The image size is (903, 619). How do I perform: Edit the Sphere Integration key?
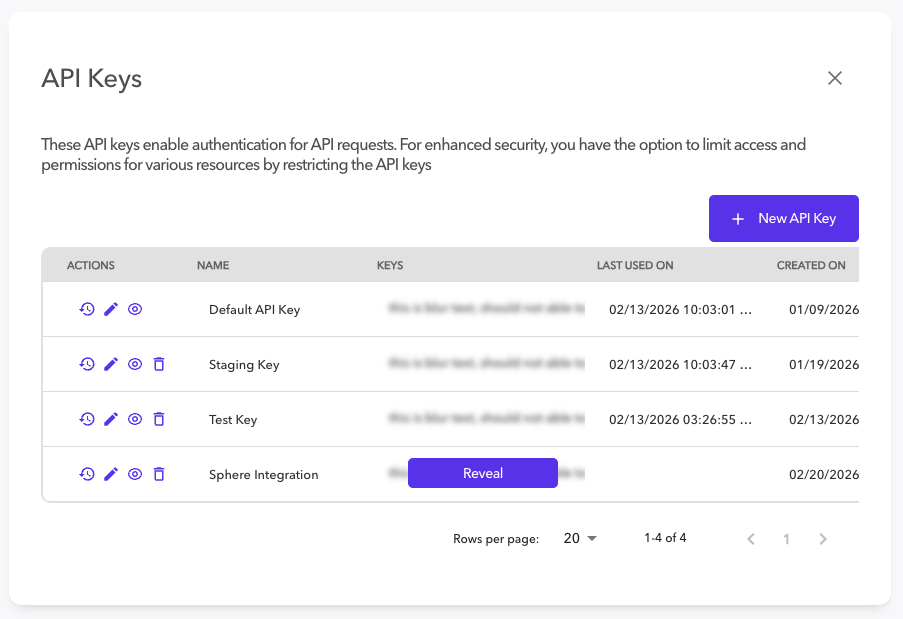pos(111,475)
